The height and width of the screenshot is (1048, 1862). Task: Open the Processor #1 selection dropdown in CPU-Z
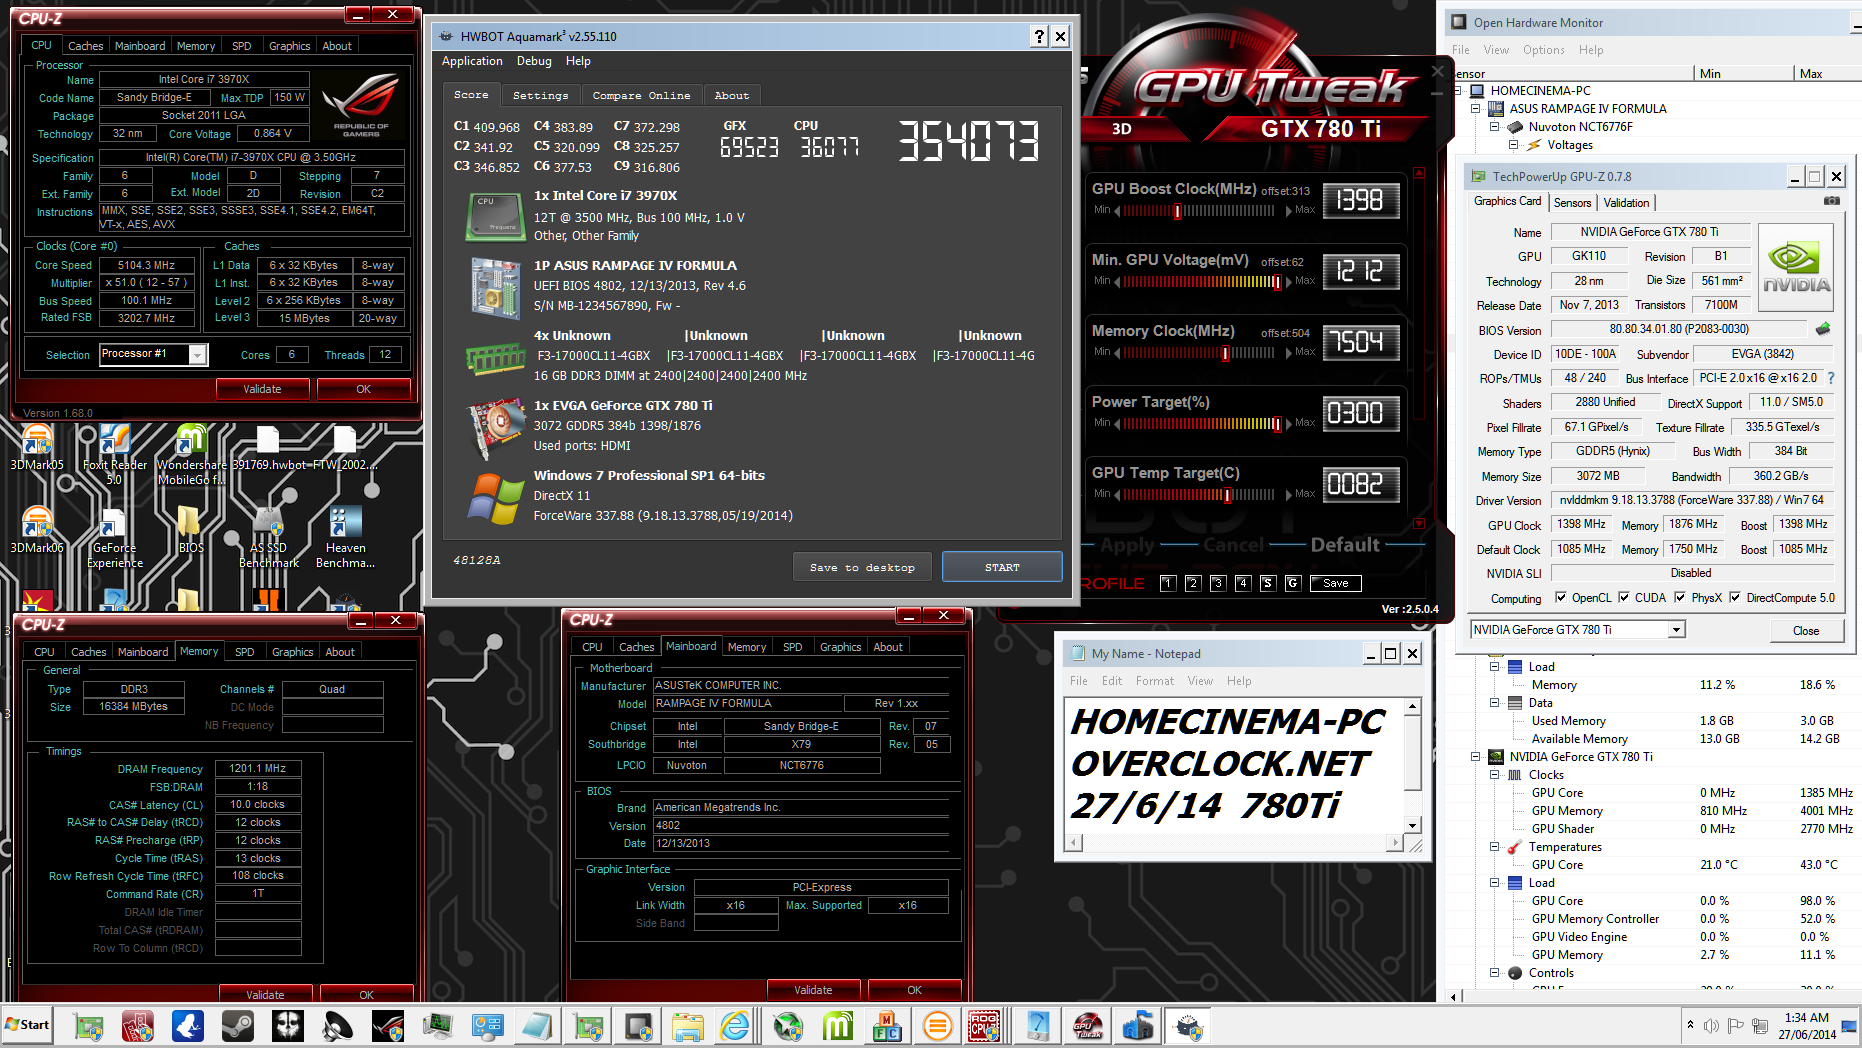point(197,355)
